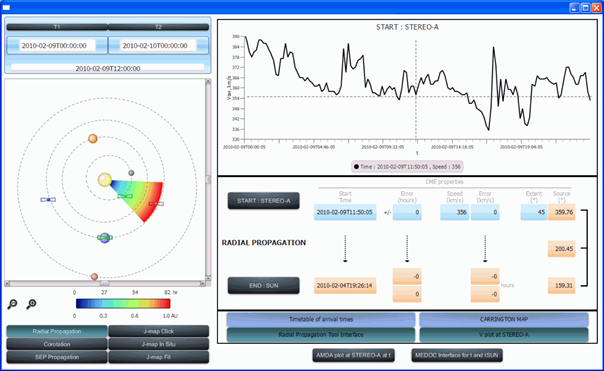
Task: Click the J-map Click button
Action: [159, 331]
